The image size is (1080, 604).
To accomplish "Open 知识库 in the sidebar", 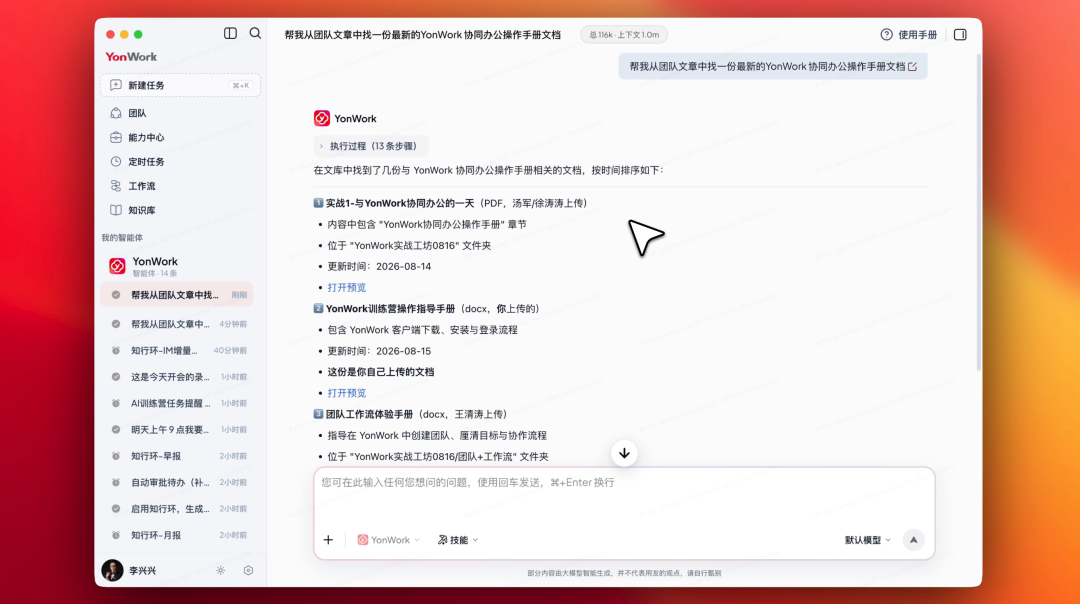I will coord(180,210).
